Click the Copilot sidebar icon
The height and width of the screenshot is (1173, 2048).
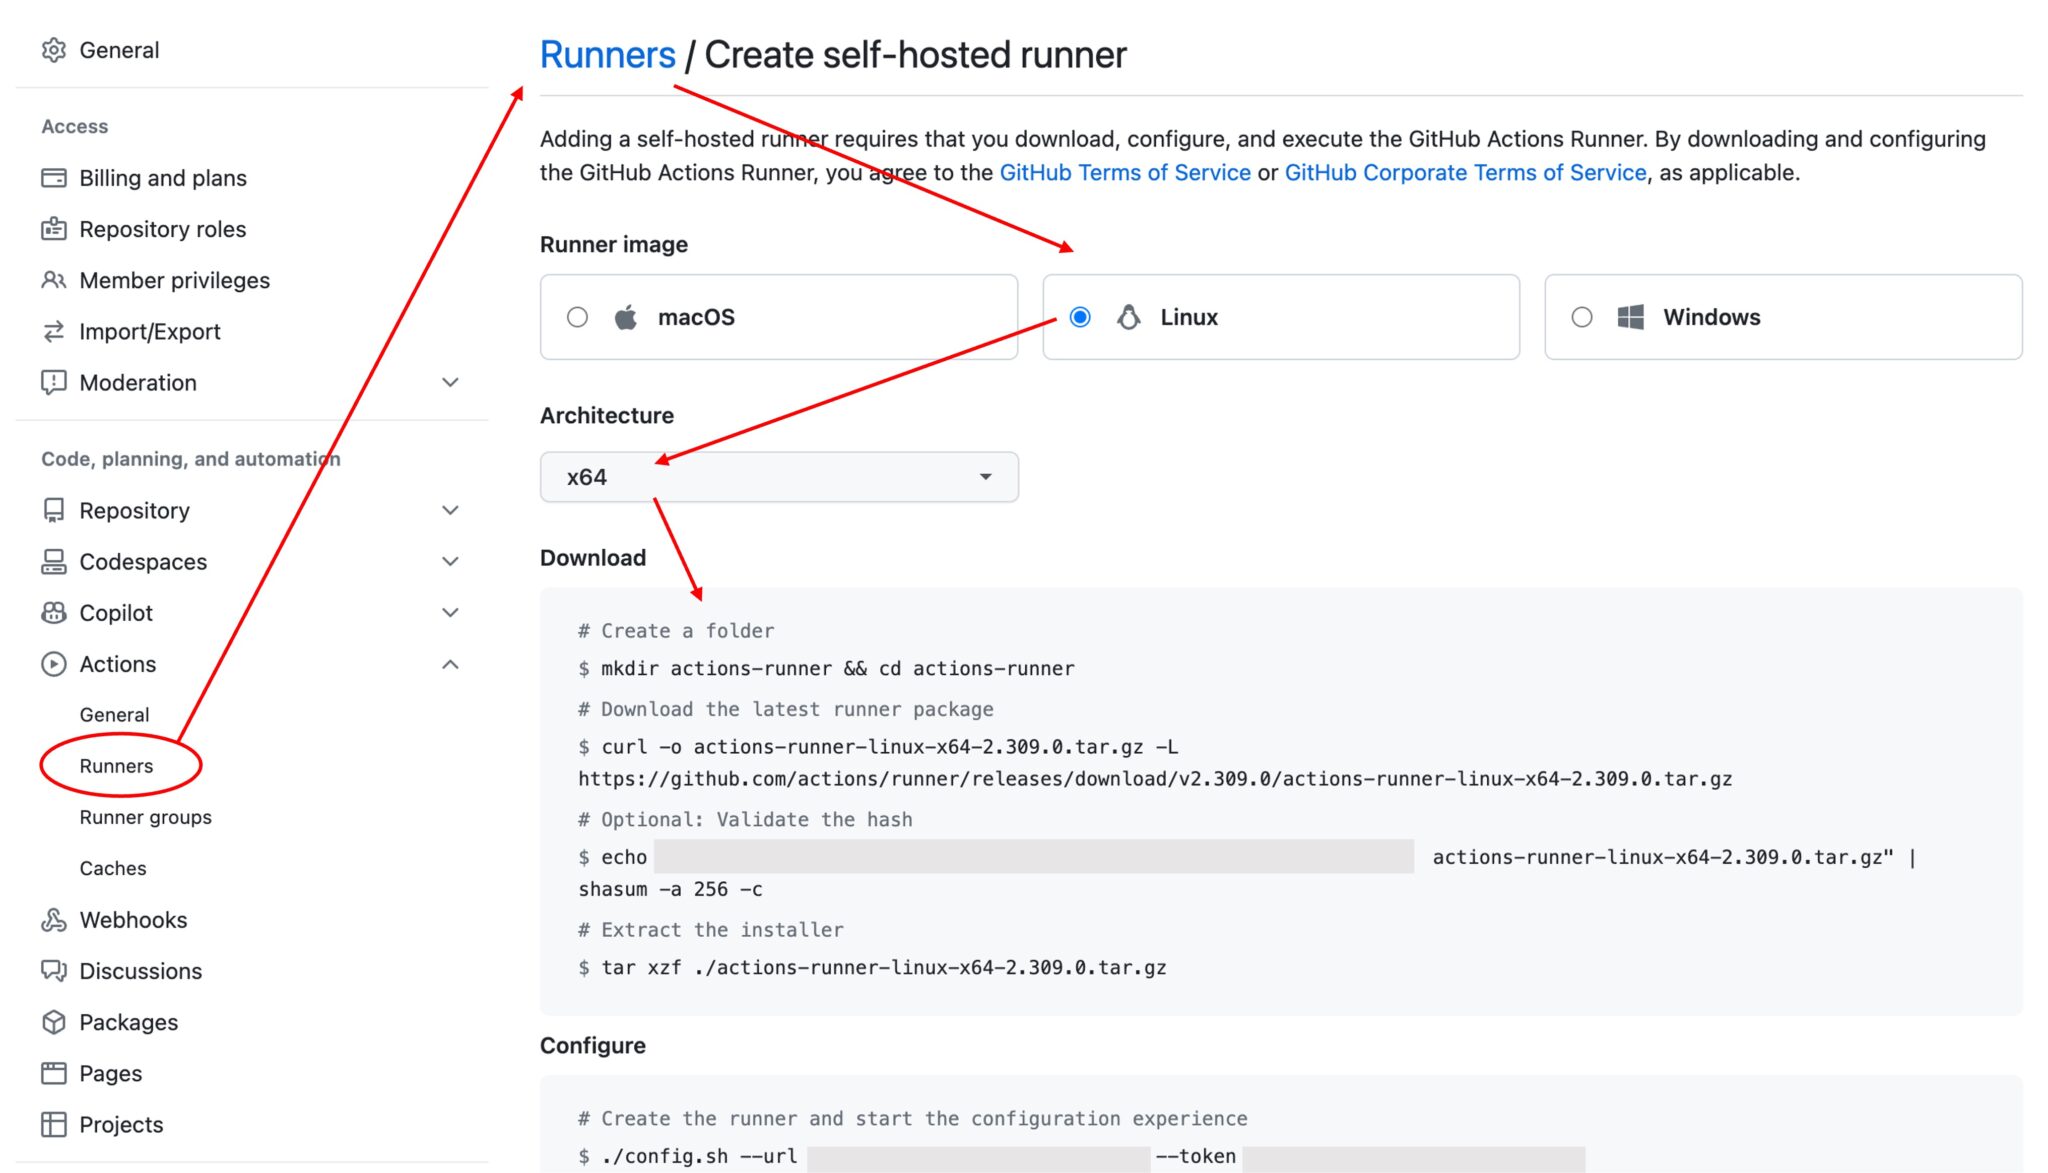point(54,612)
